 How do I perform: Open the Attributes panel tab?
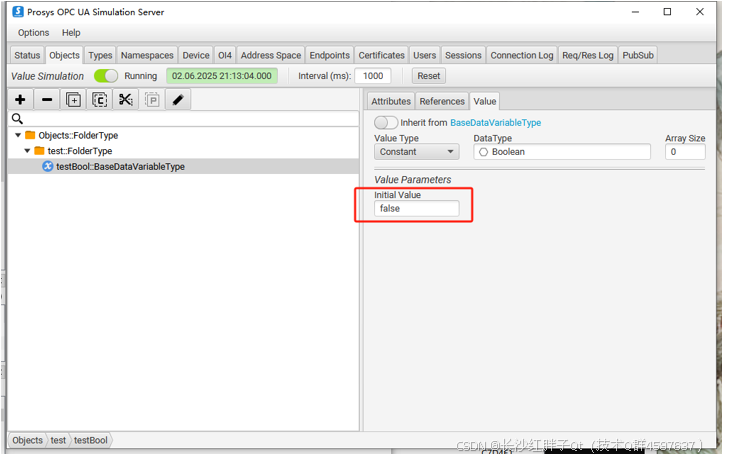[x=391, y=101]
